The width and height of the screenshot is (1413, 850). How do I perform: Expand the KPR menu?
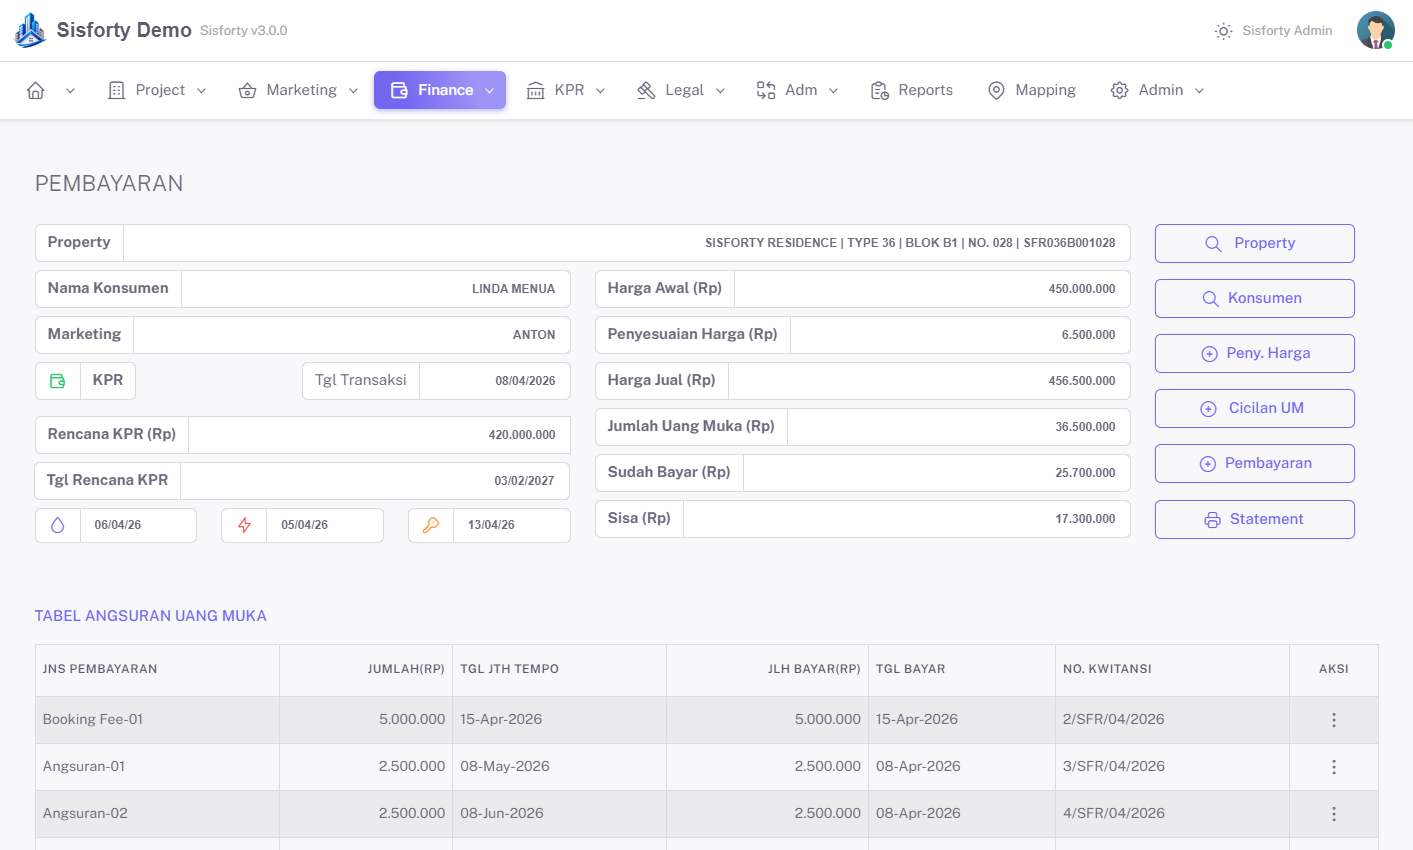[x=566, y=90]
